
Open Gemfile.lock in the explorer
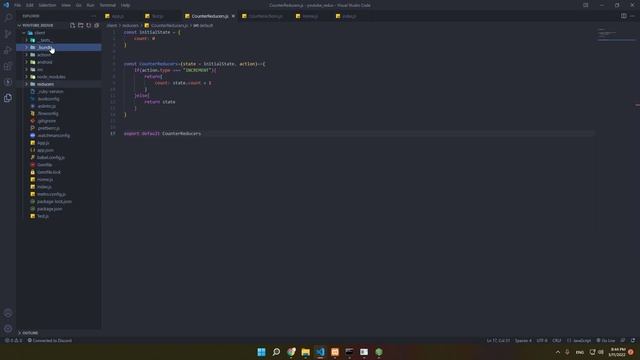pos(58,172)
